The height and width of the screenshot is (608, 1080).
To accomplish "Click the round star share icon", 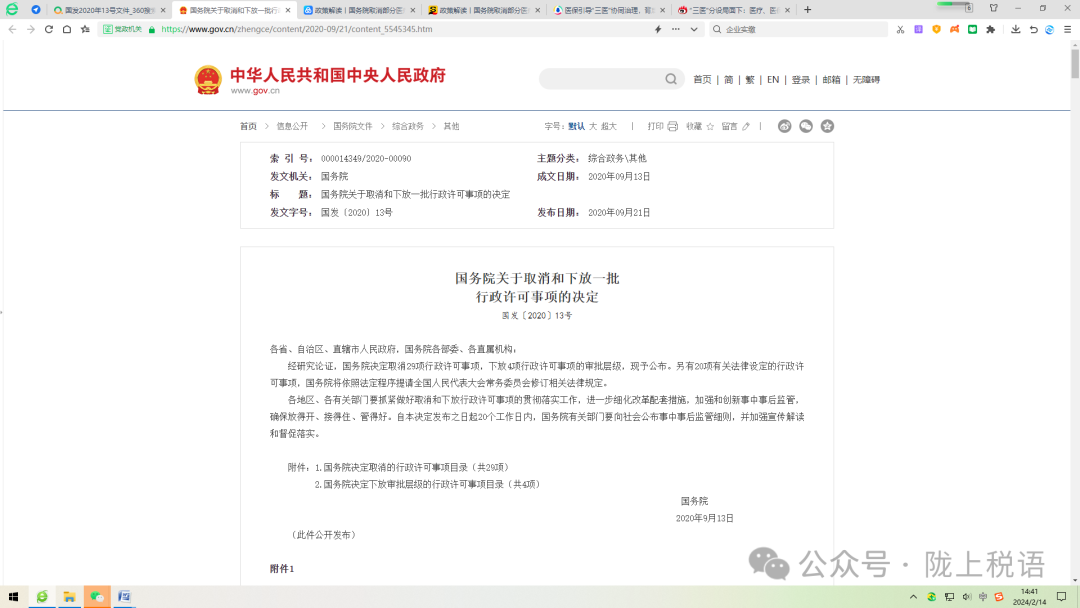I will [x=827, y=126].
